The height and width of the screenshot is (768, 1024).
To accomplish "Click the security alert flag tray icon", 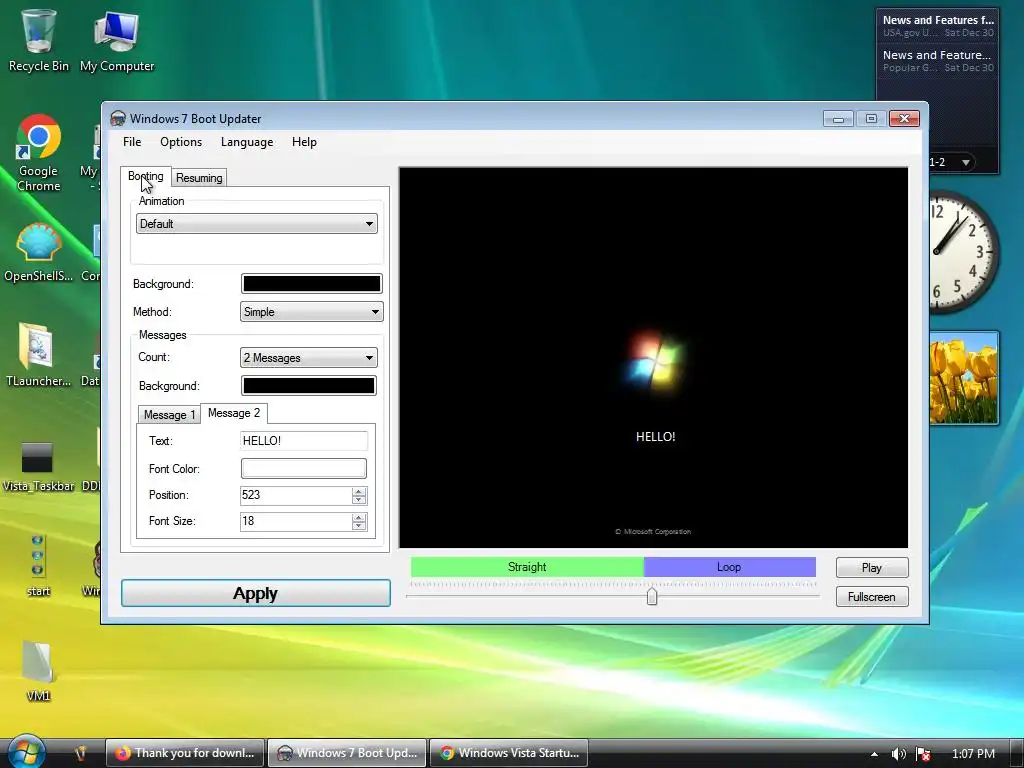I will coord(923,754).
